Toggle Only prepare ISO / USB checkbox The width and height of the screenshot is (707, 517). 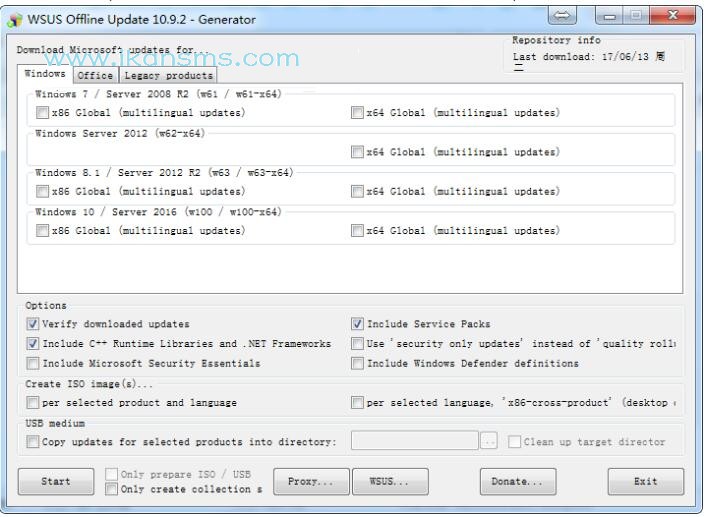pos(111,474)
